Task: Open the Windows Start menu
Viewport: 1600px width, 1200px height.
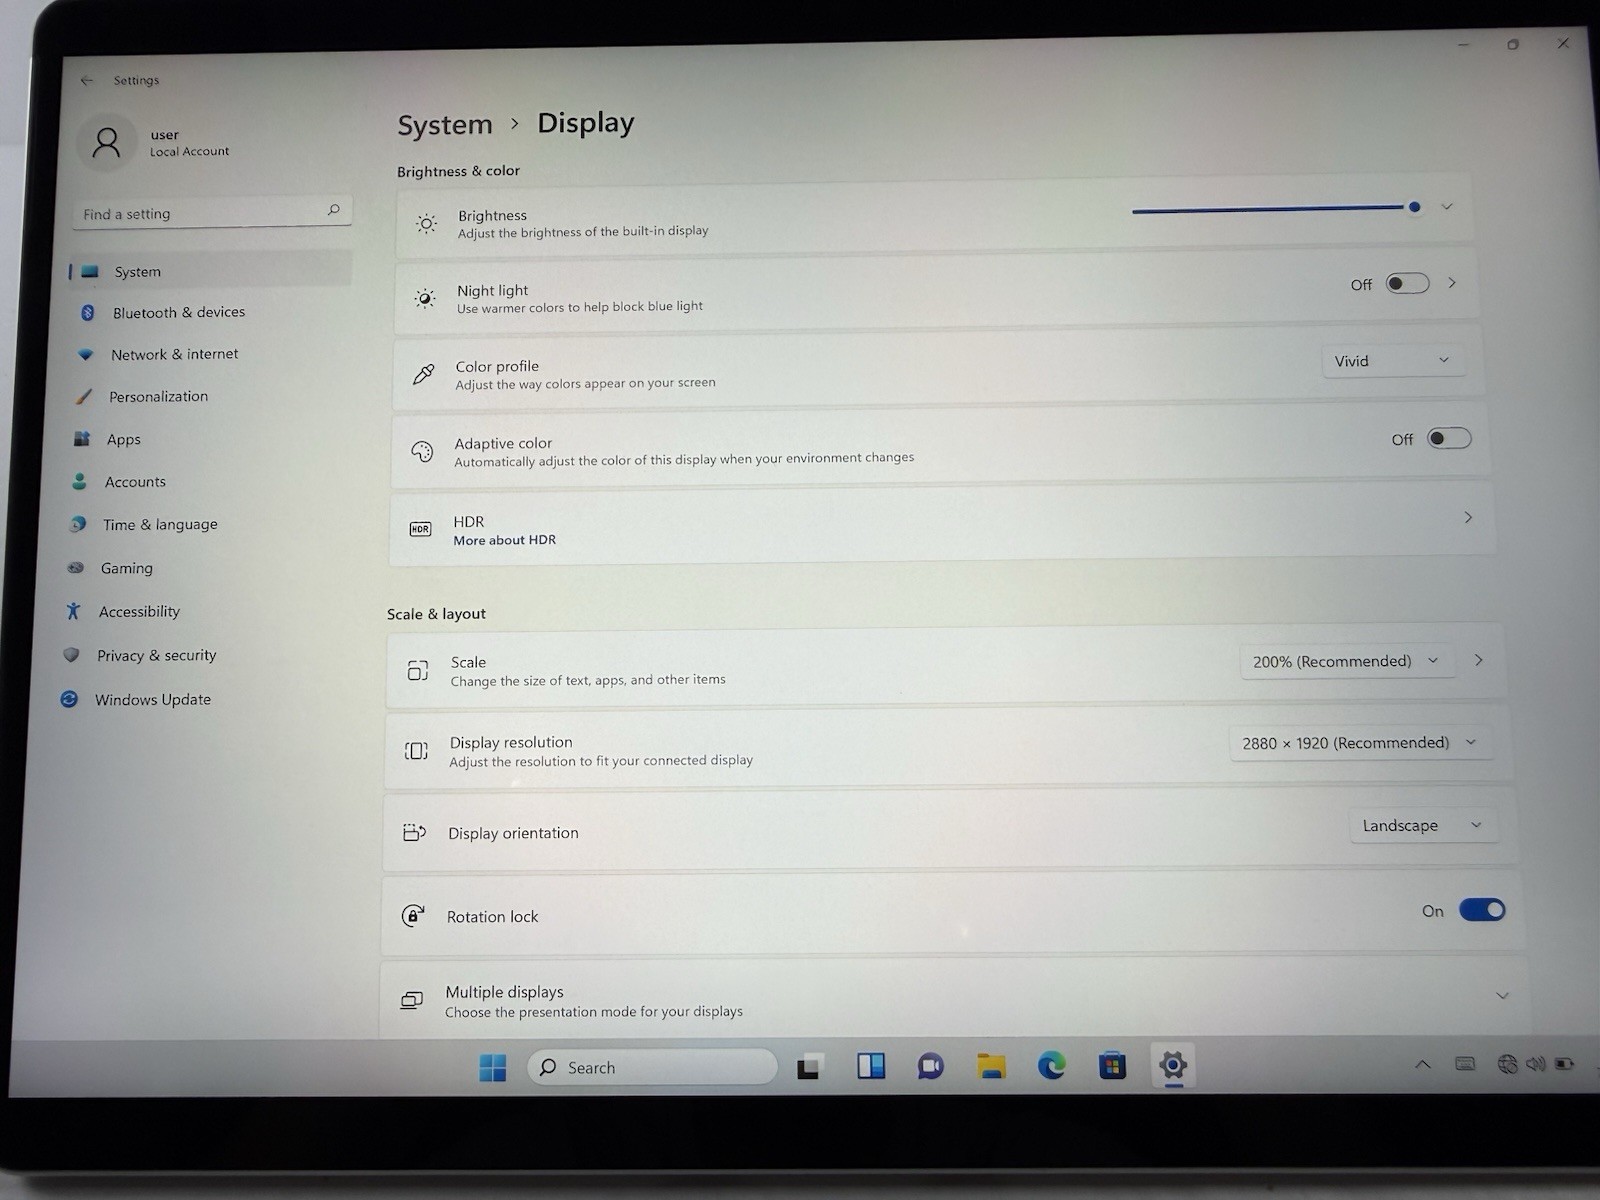Action: 492,1067
